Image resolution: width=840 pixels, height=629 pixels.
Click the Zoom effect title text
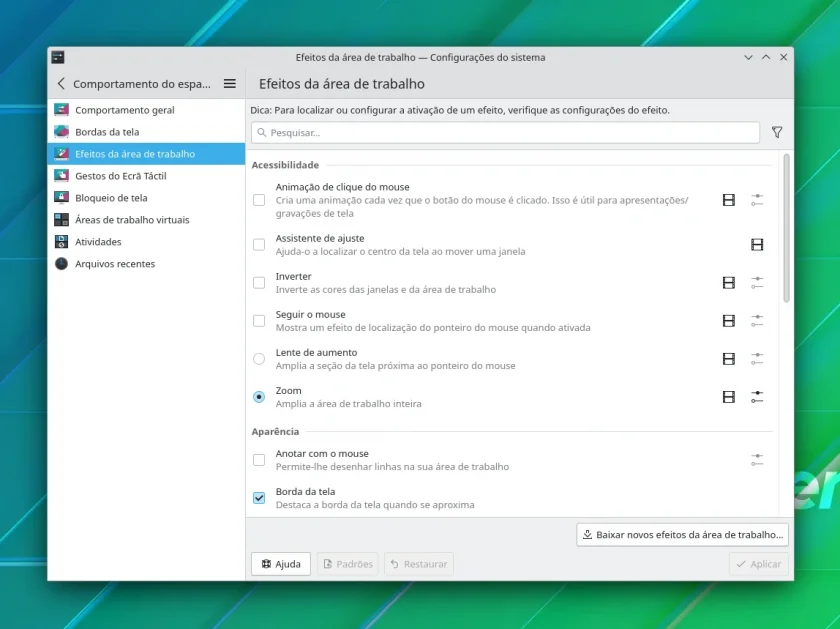pyautogui.click(x=288, y=391)
